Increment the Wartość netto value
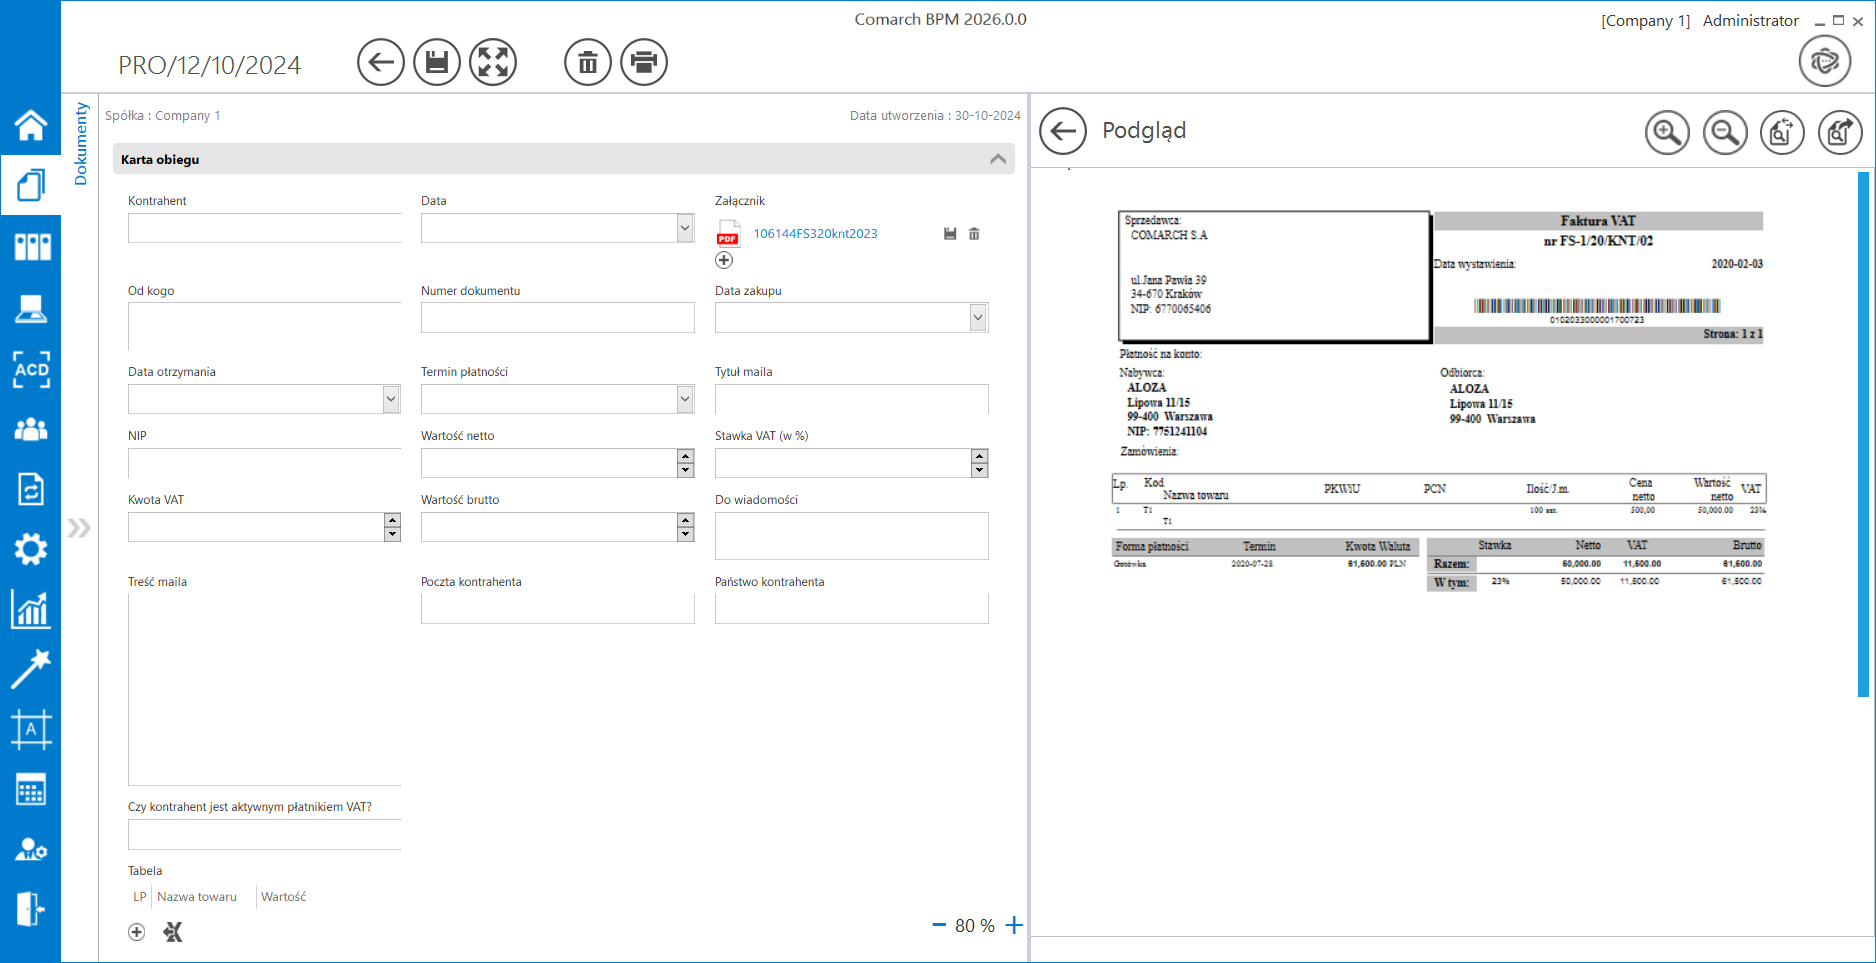Screen dimensions: 1876x963 (685, 456)
